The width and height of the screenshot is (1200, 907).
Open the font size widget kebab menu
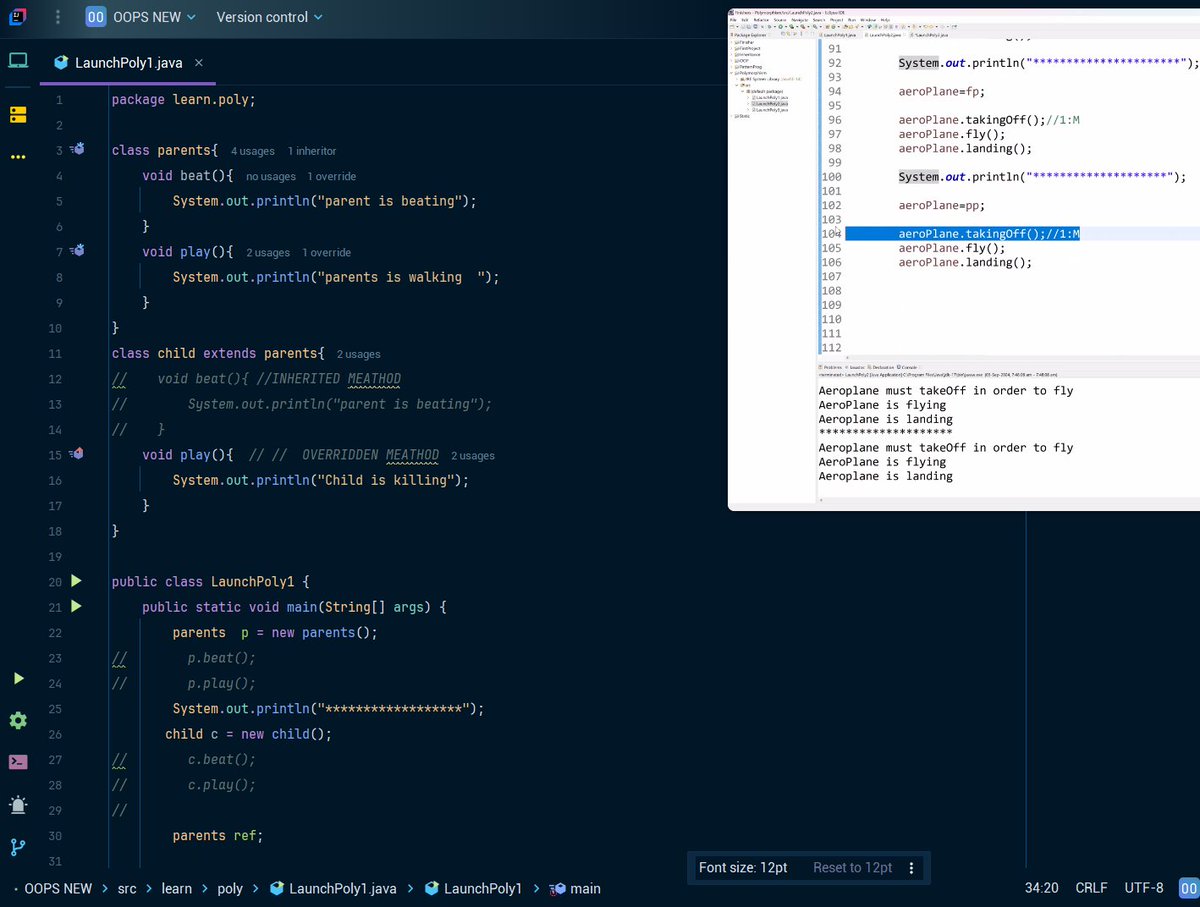911,867
